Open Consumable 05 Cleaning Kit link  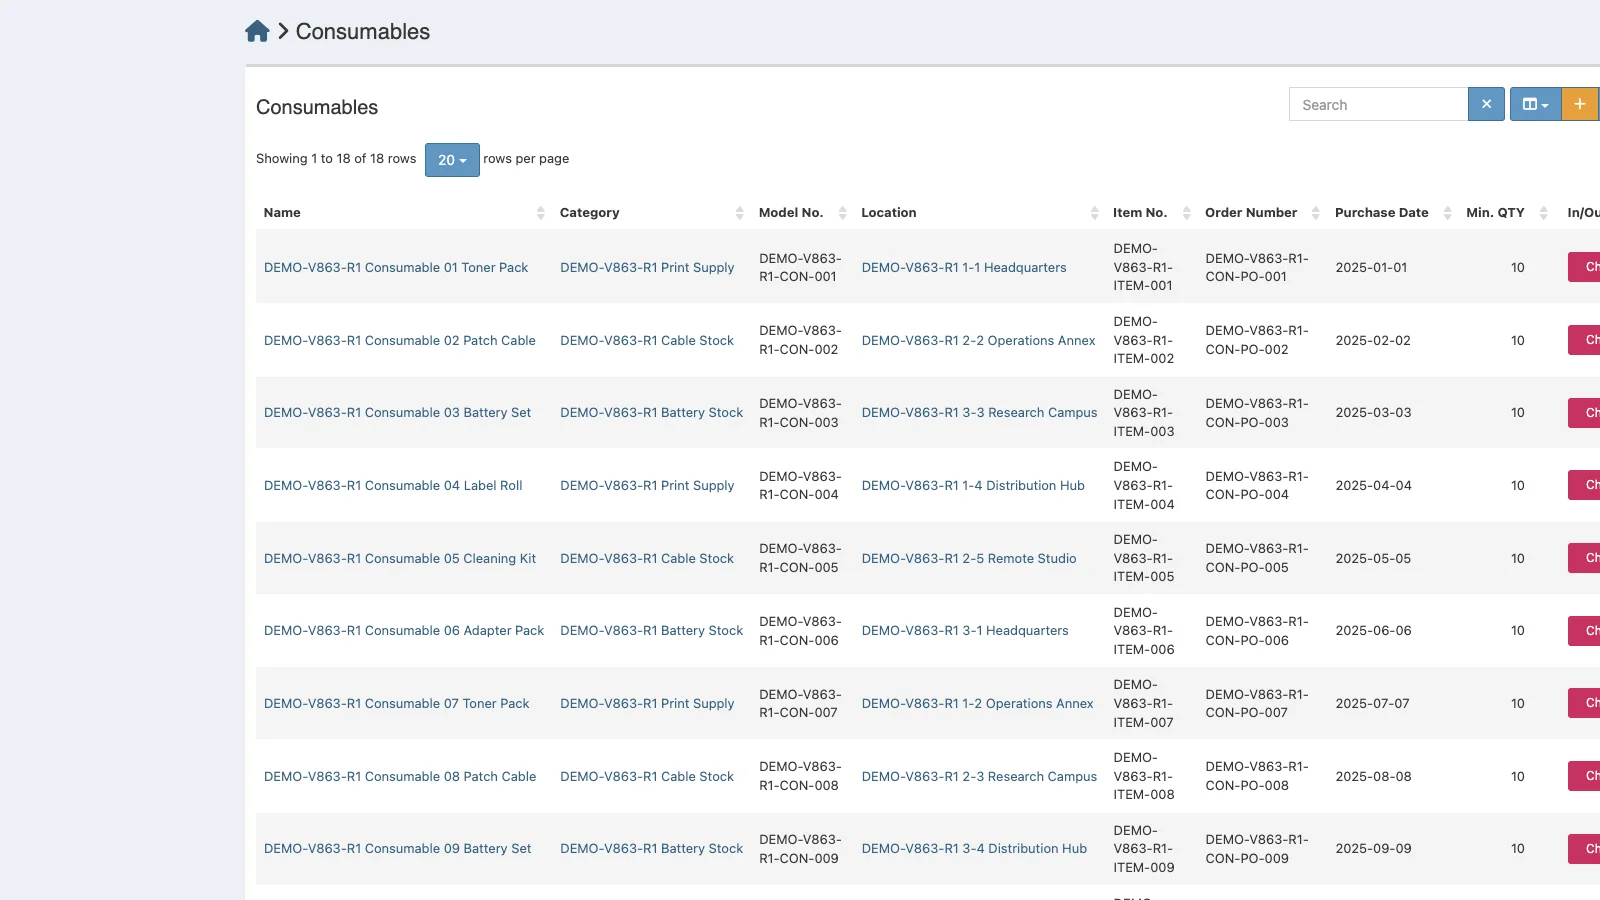[x=400, y=558]
